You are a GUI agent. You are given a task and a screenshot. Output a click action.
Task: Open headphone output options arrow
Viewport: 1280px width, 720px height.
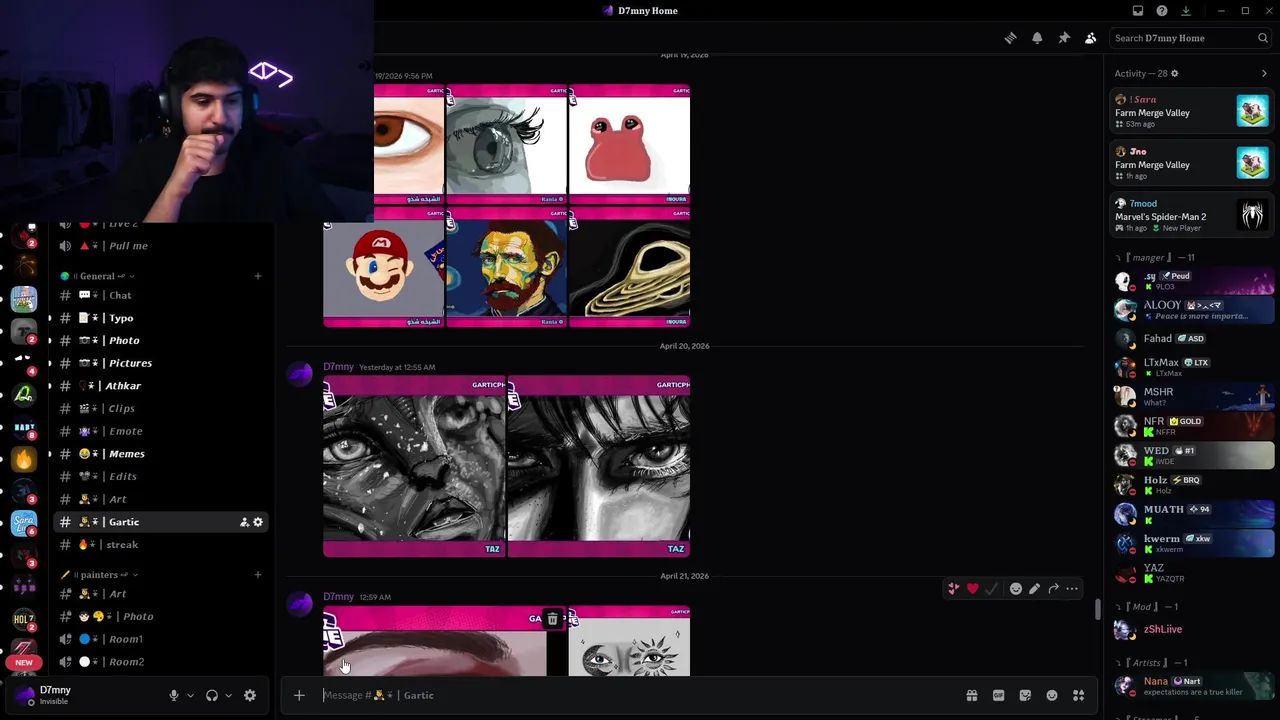click(x=228, y=695)
